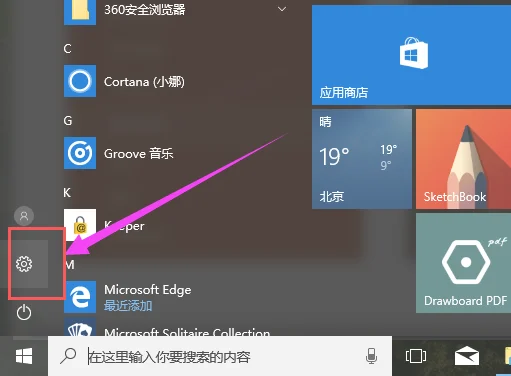Open Task View on the taskbar
This screenshot has height=376, width=511.
pyautogui.click(x=416, y=356)
